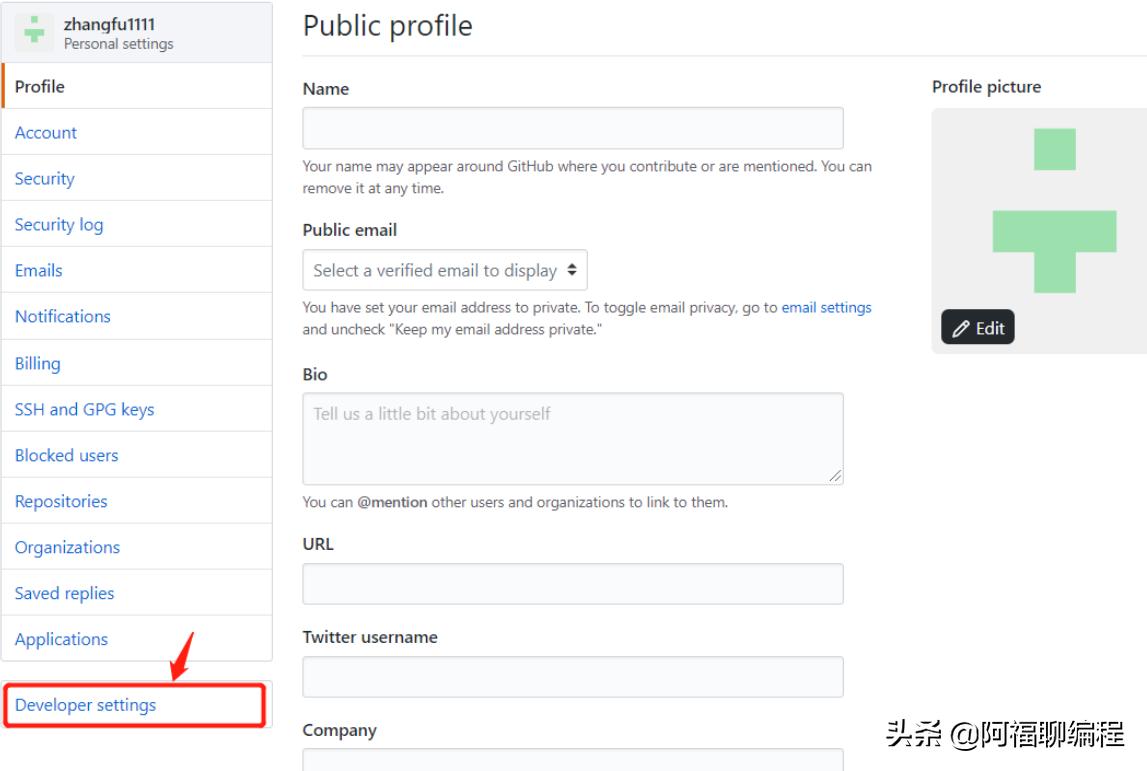Focus the Bio text area

573,439
